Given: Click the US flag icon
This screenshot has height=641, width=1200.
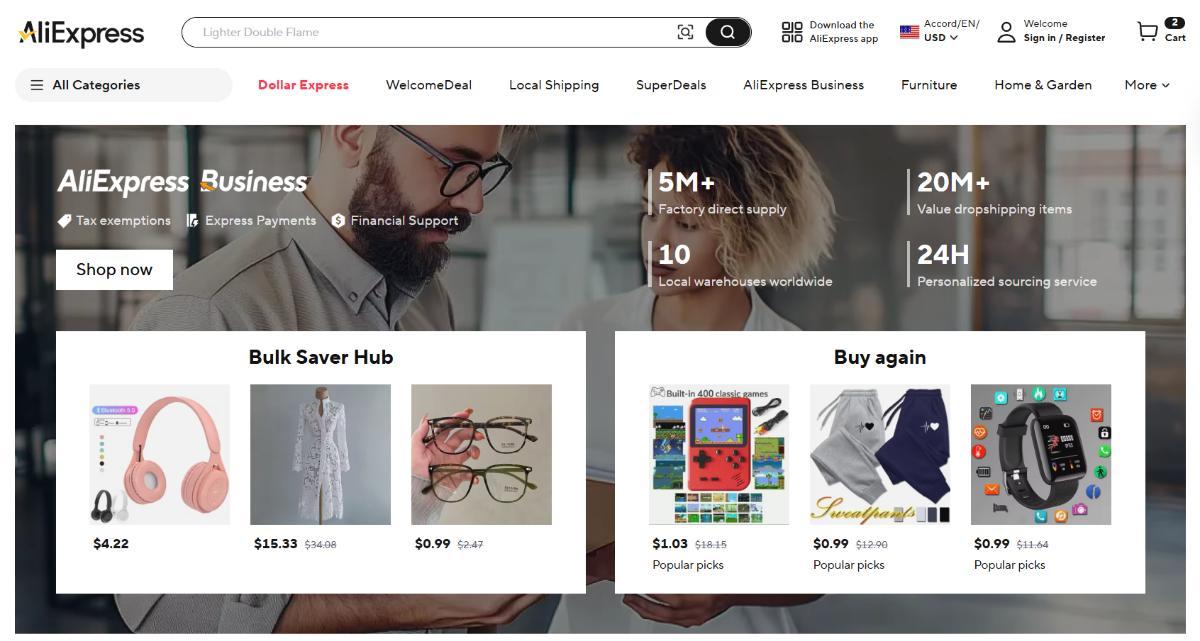Looking at the screenshot, I should (x=909, y=32).
